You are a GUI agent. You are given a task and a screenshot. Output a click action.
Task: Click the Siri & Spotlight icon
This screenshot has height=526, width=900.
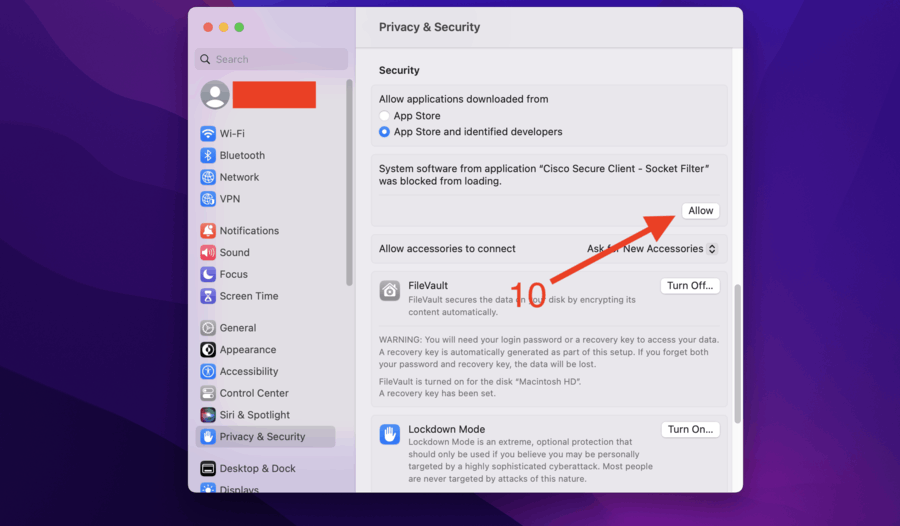coord(208,415)
